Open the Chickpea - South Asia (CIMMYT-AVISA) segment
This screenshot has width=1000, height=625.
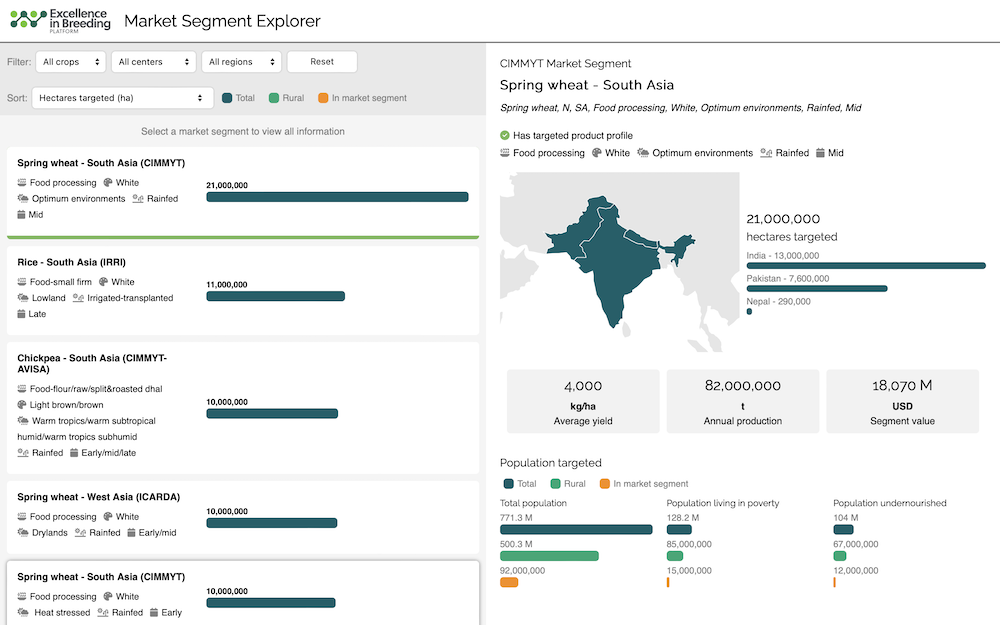(x=243, y=408)
